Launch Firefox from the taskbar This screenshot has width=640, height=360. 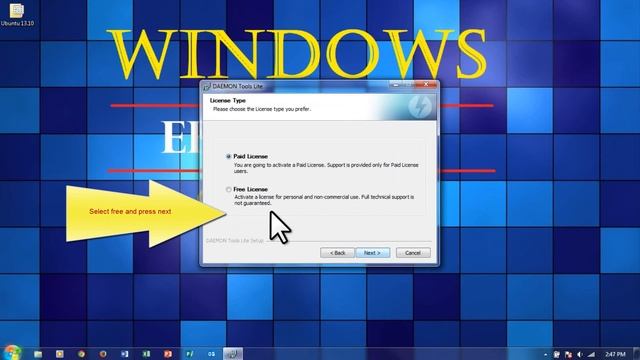coord(103,354)
